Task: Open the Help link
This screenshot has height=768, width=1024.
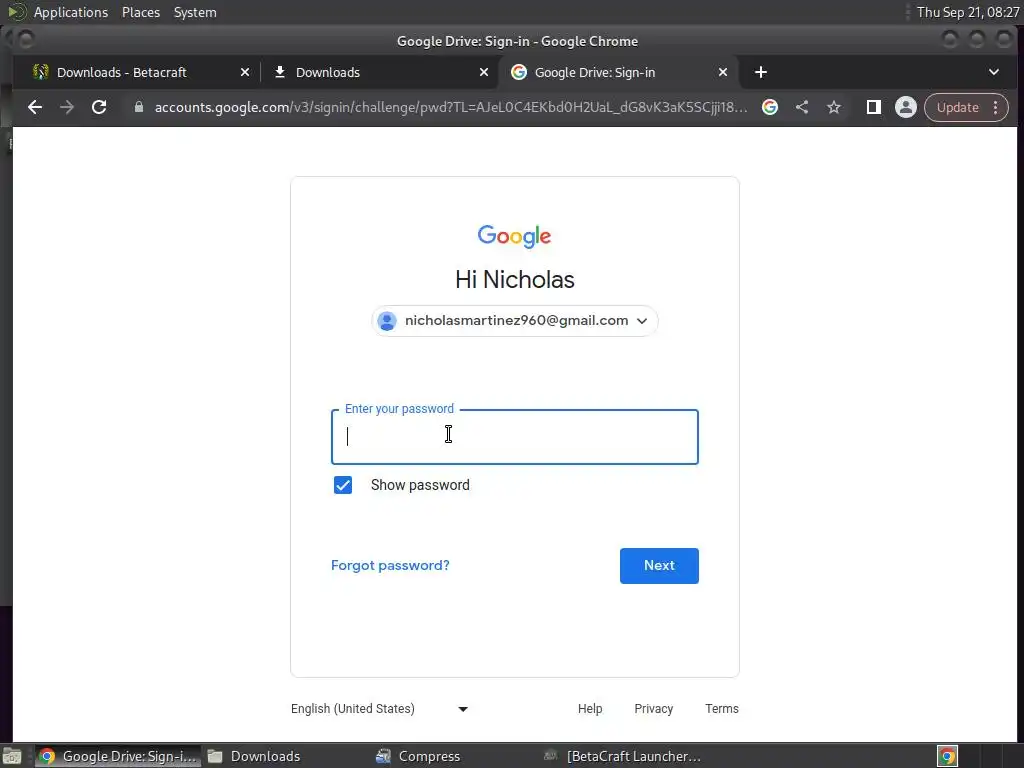Action: tap(590, 709)
